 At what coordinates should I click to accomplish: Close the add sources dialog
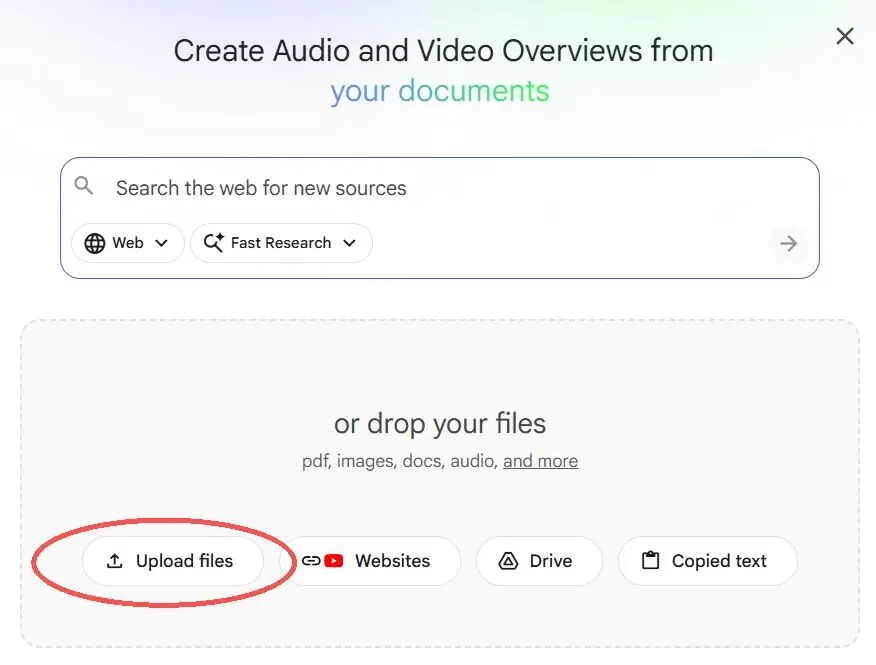pyautogui.click(x=845, y=36)
